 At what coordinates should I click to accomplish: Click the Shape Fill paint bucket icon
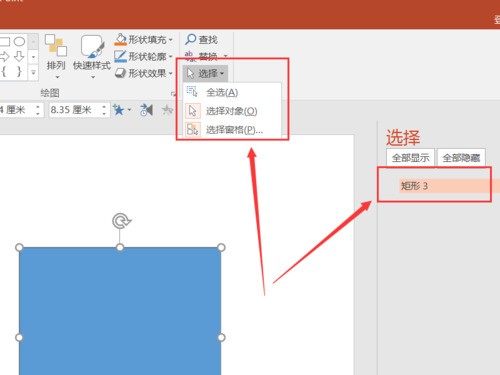click(x=120, y=39)
